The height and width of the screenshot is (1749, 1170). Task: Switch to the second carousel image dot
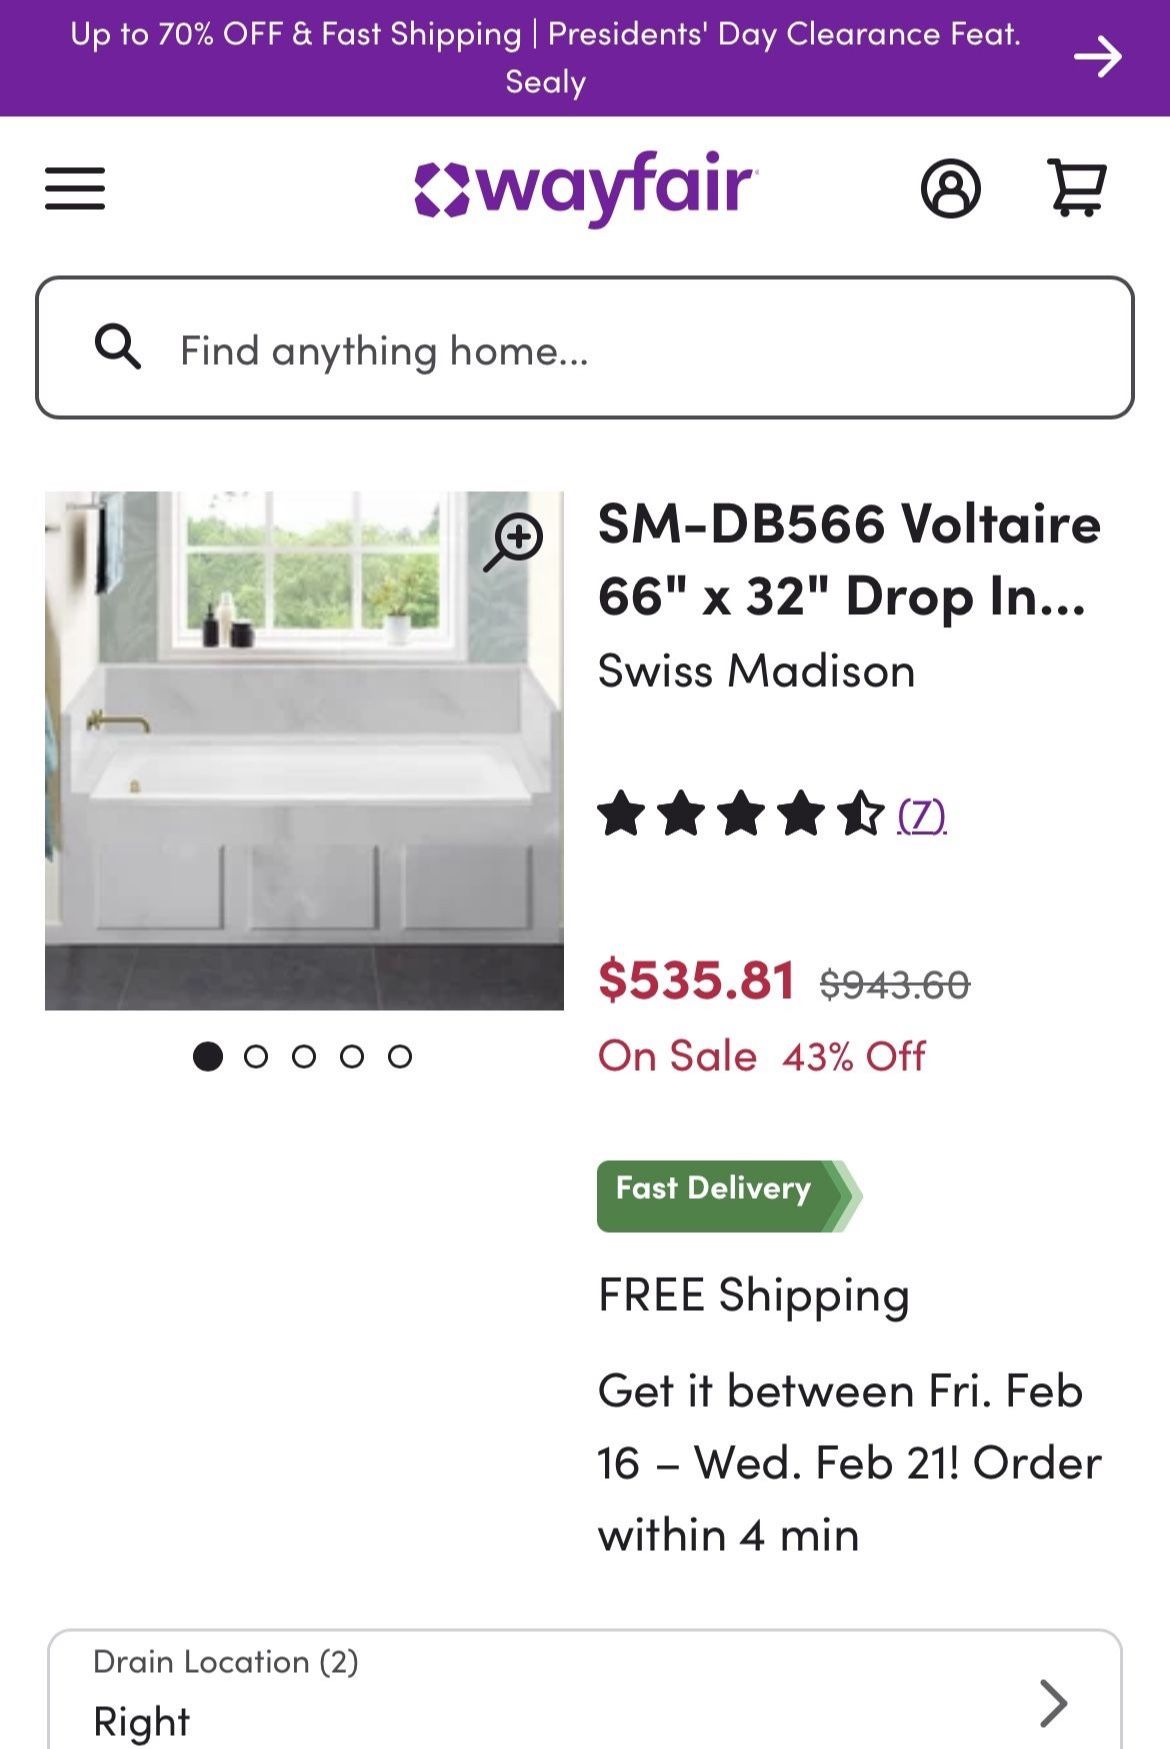[x=256, y=1056]
